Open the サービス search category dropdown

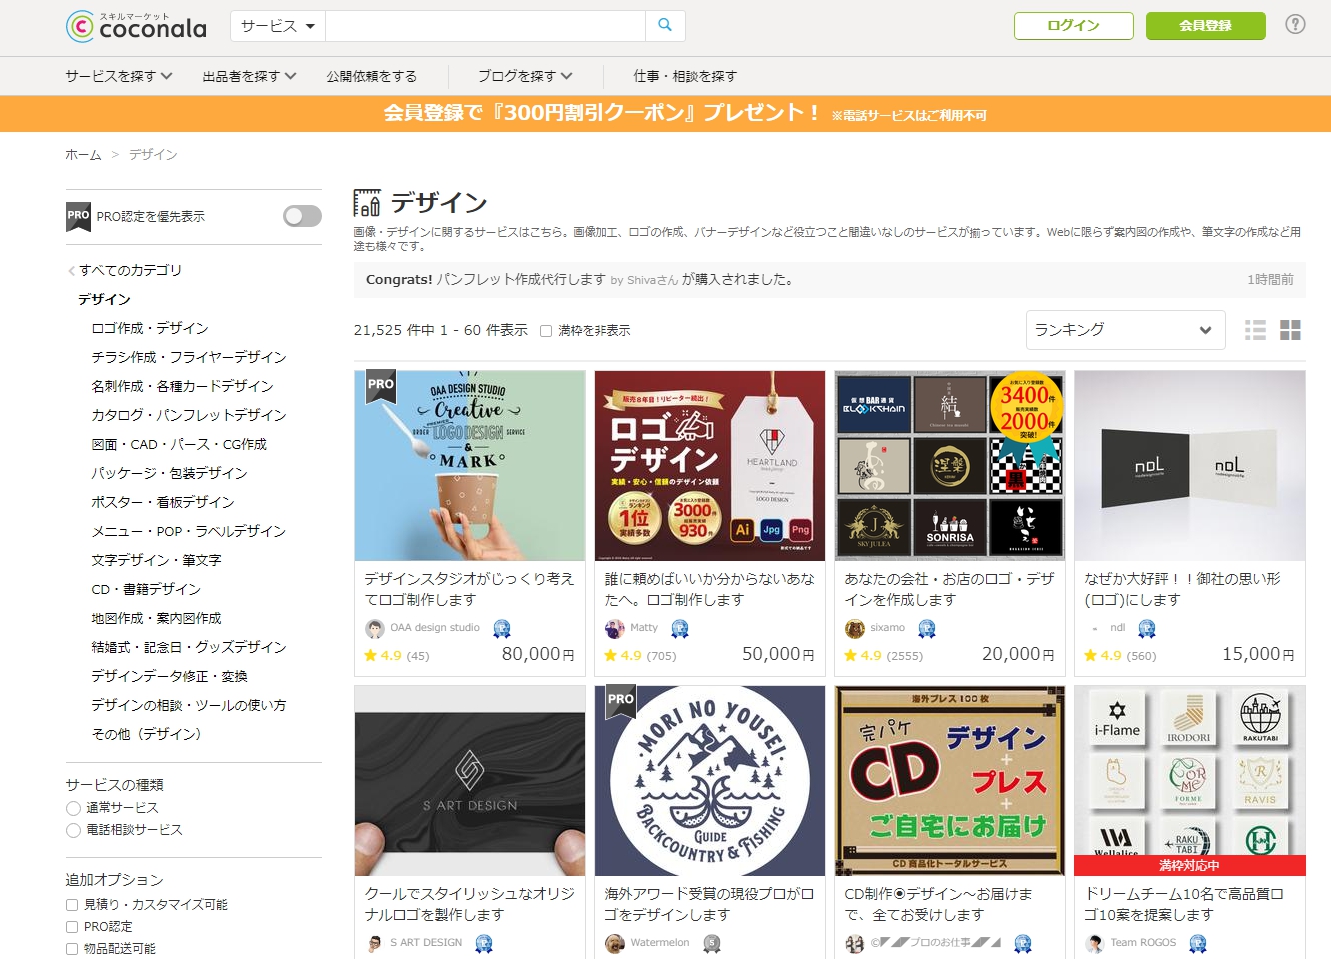pos(278,26)
